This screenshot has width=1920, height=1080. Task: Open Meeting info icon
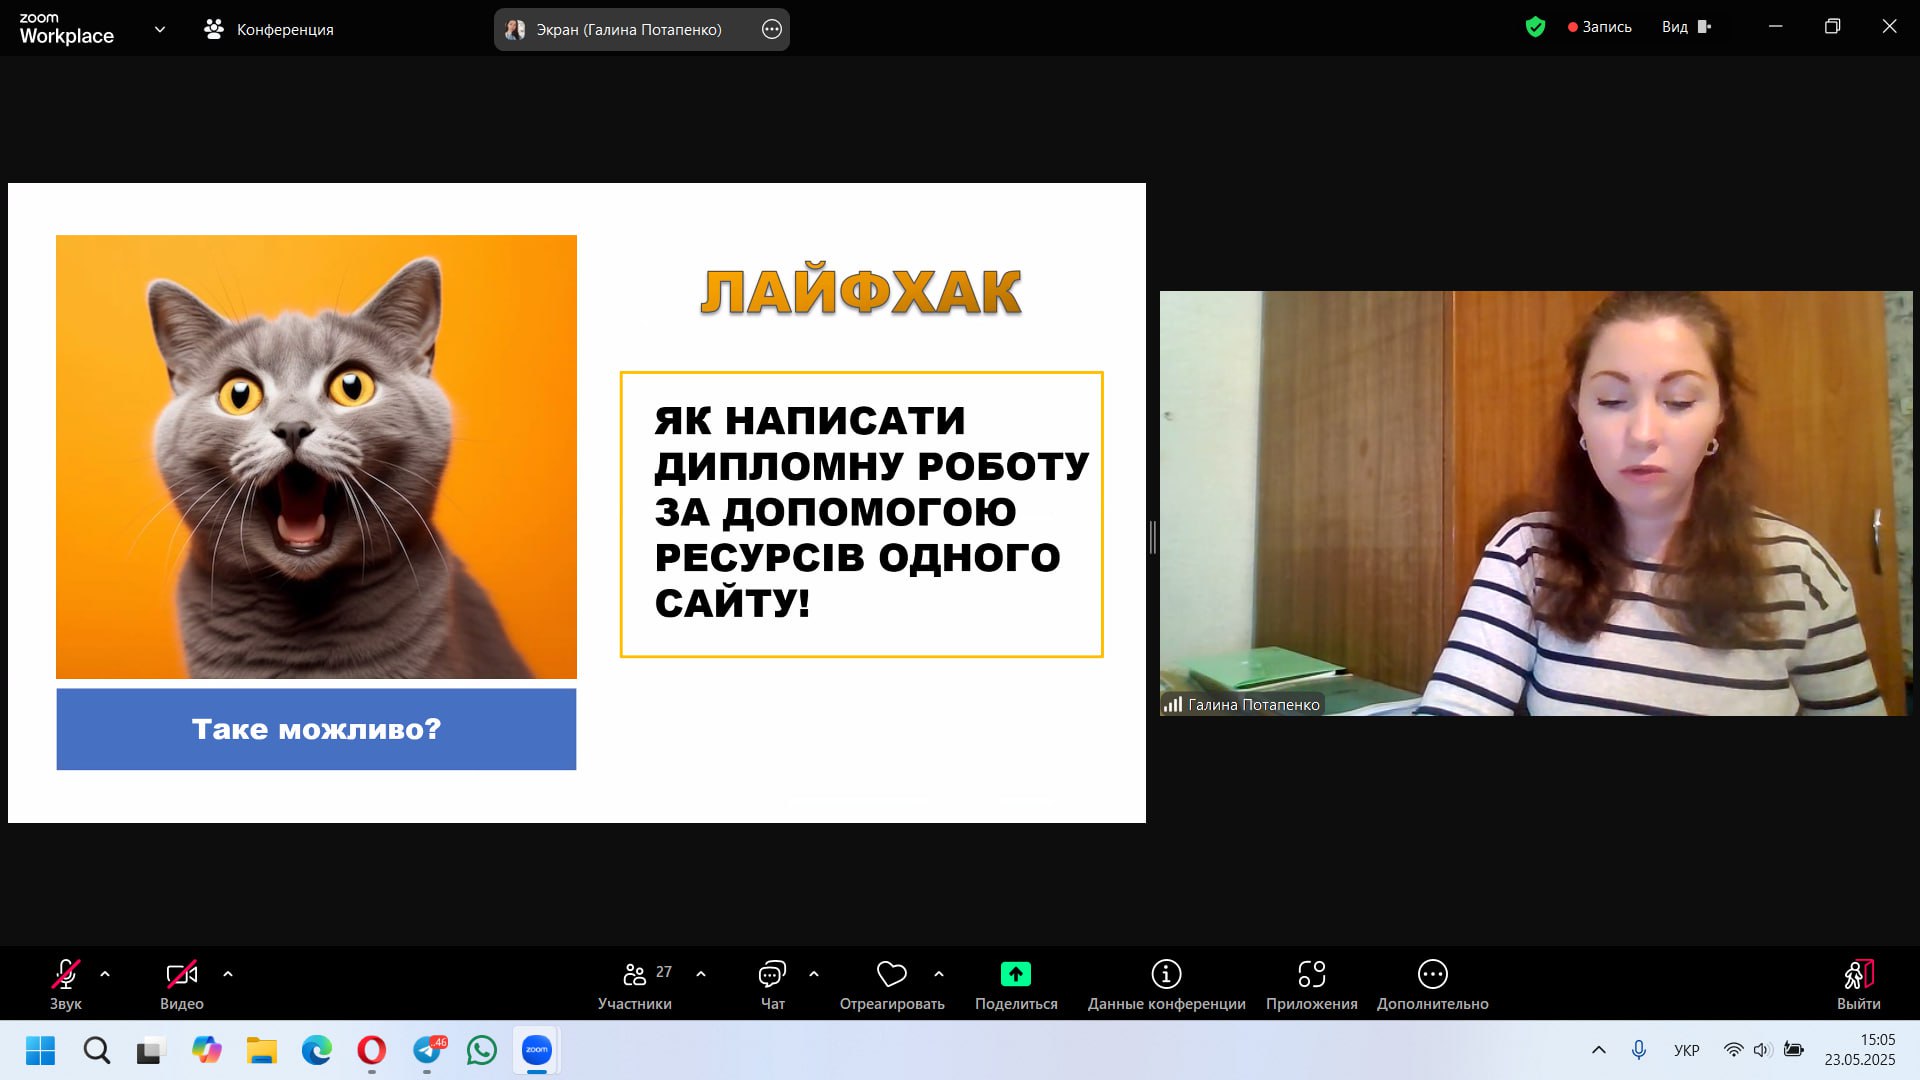click(x=1166, y=975)
